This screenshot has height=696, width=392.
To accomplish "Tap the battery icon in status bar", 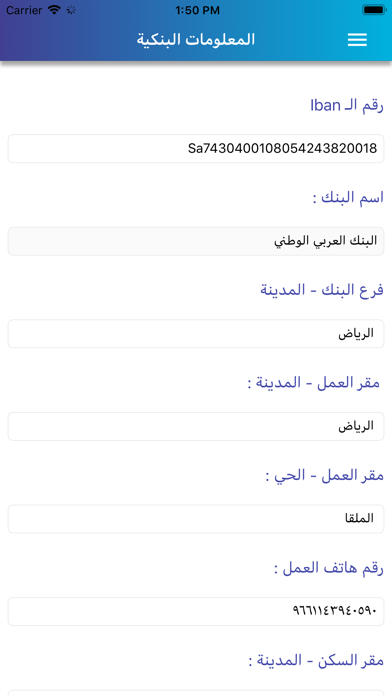I will click(374, 10).
